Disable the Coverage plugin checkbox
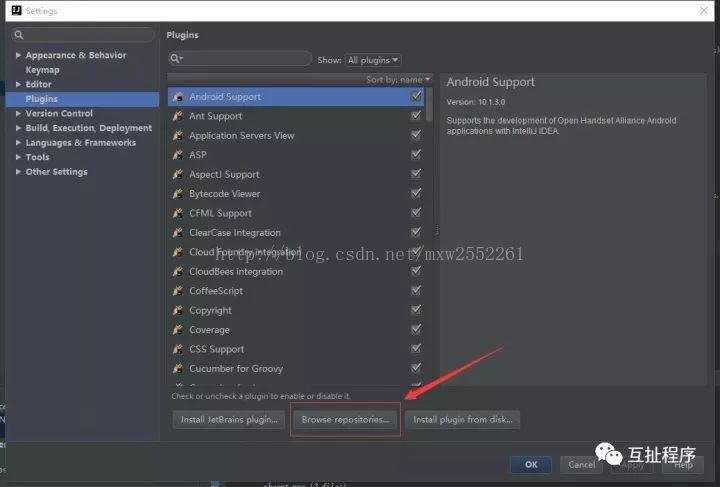Screen dimensions: 720x487 pyautogui.click(x=416, y=329)
